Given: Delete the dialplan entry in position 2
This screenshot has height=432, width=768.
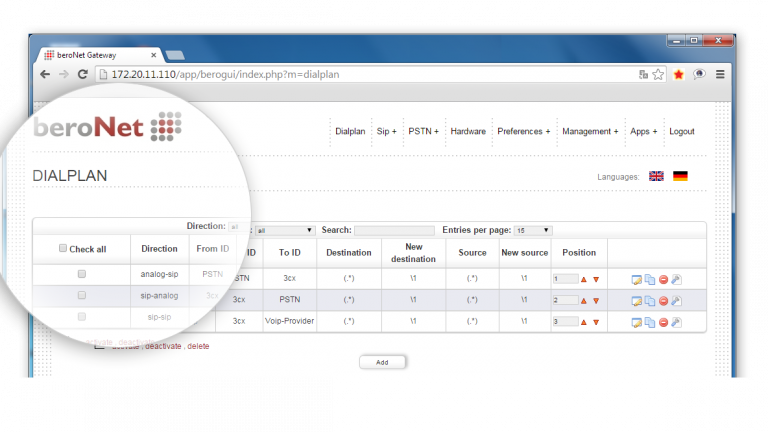Looking at the screenshot, I should (664, 301).
